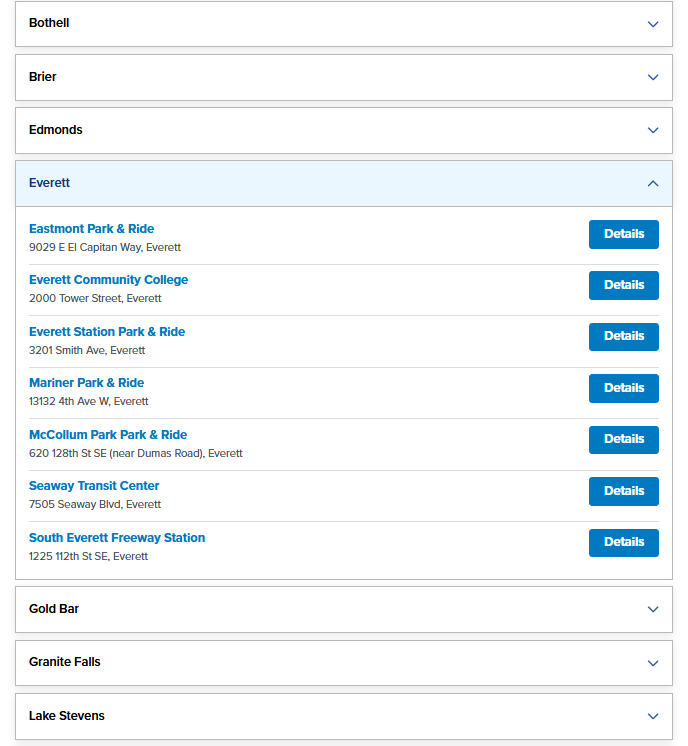View Details for Everett Community College

coord(624,285)
